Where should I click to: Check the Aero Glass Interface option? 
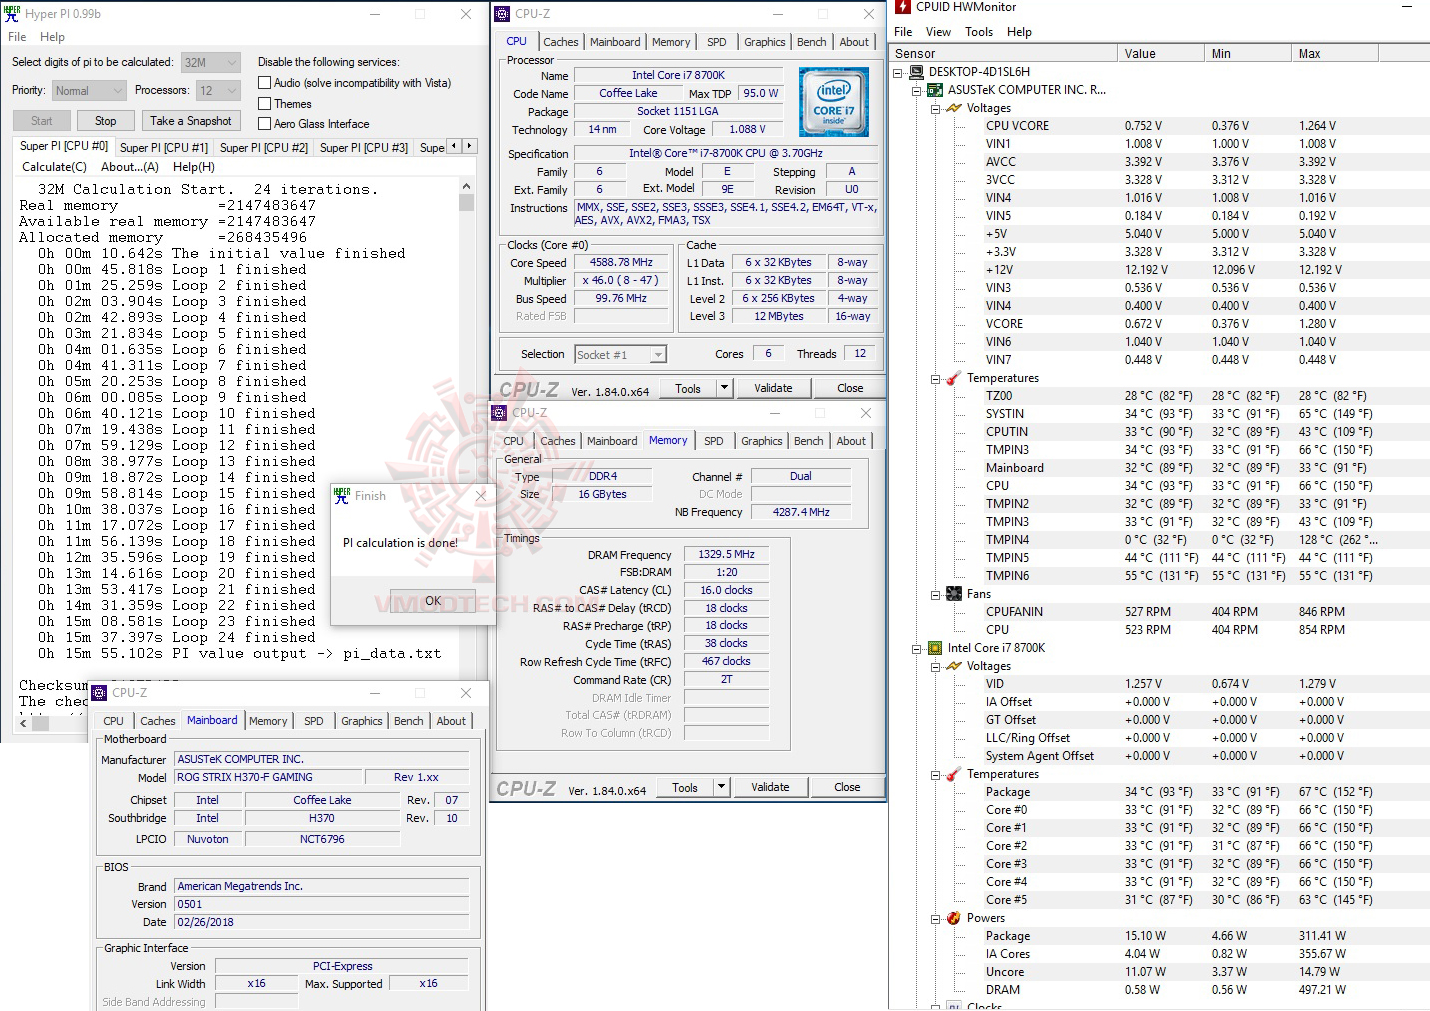tap(265, 124)
